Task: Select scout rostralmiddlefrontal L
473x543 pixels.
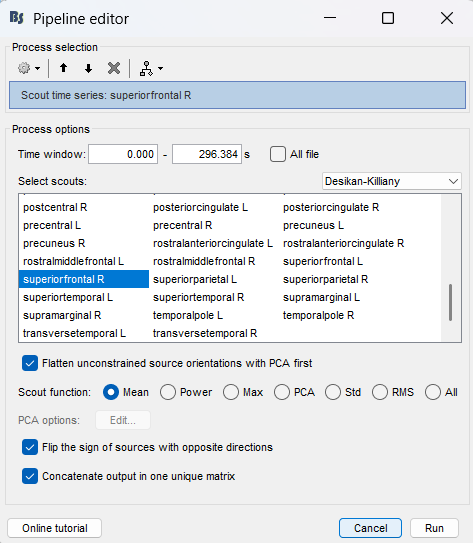Action: coord(73,261)
